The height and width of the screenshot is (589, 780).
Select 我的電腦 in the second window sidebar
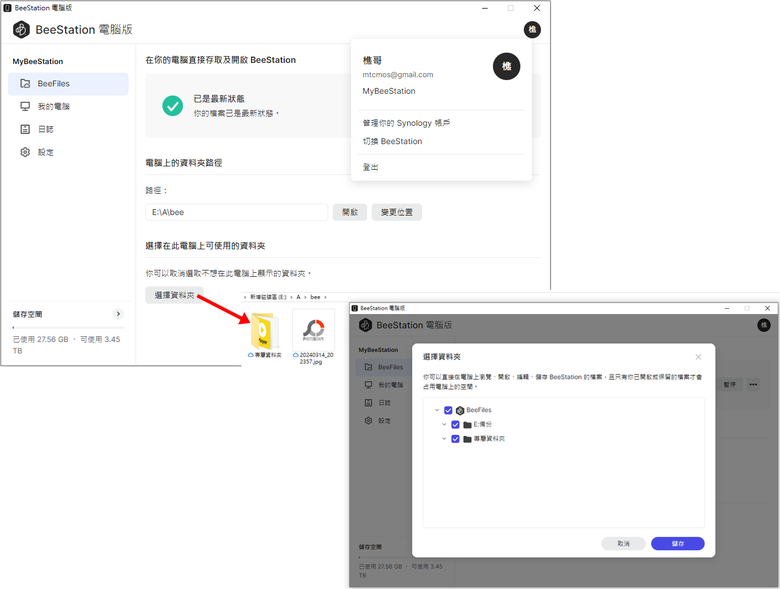coord(384,385)
